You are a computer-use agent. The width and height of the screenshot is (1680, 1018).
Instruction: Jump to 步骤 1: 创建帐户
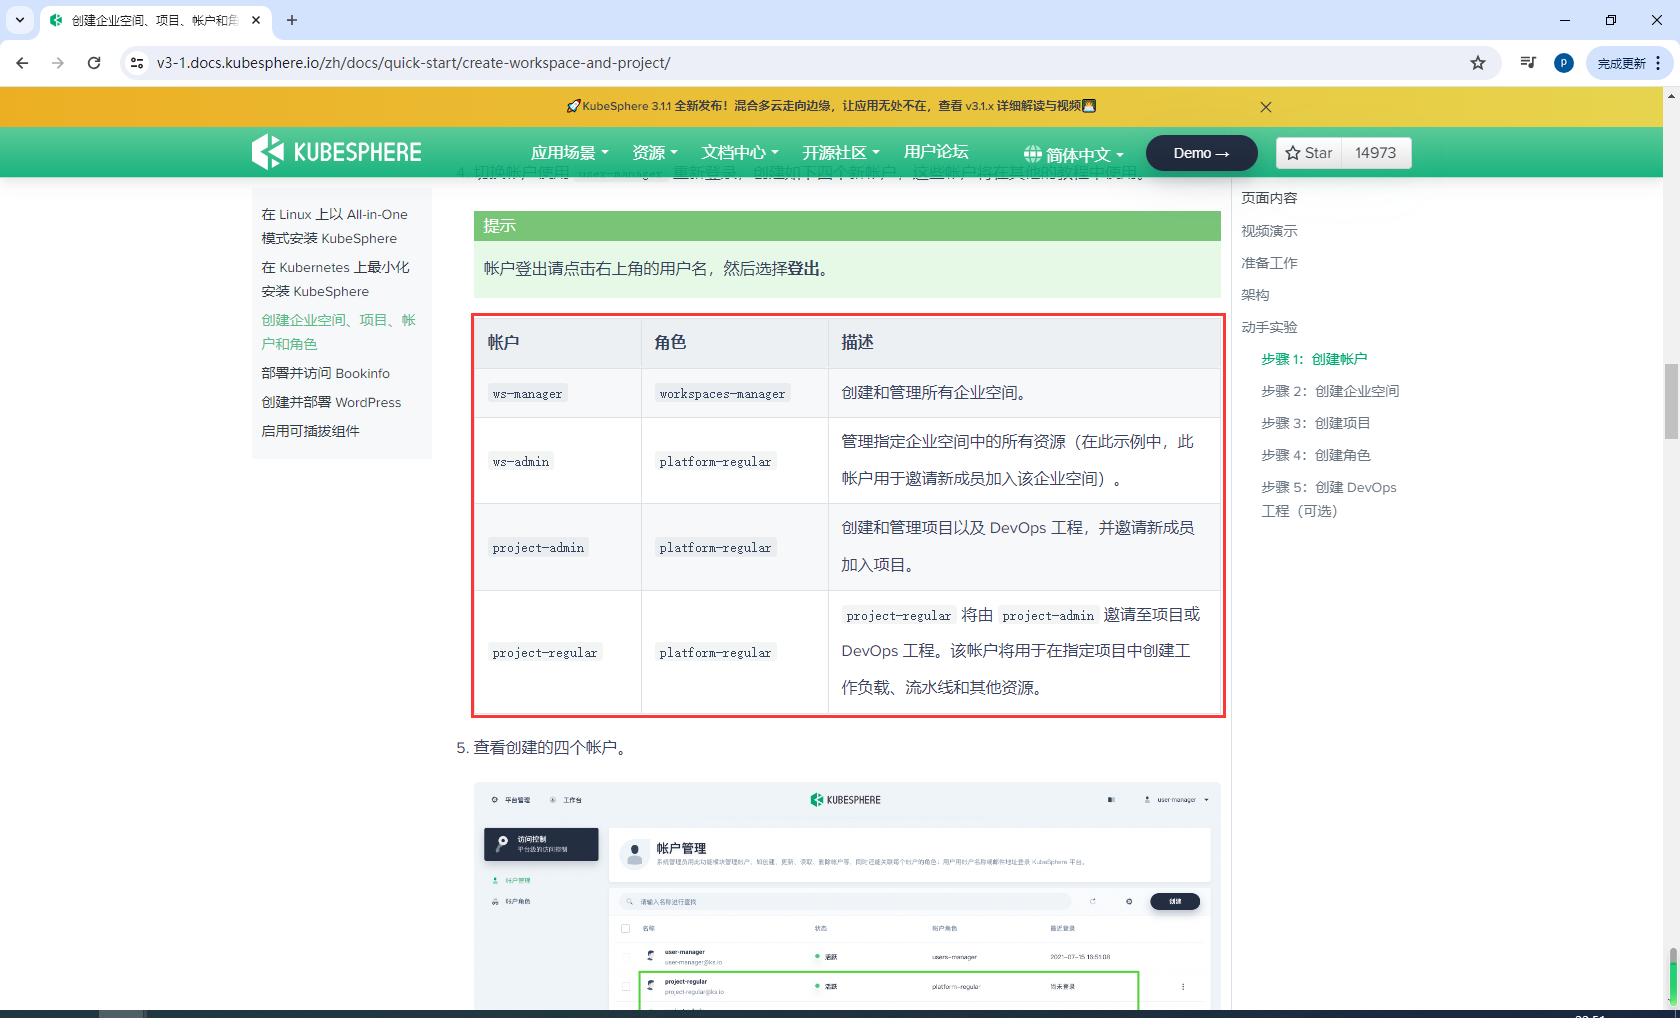(x=1314, y=359)
